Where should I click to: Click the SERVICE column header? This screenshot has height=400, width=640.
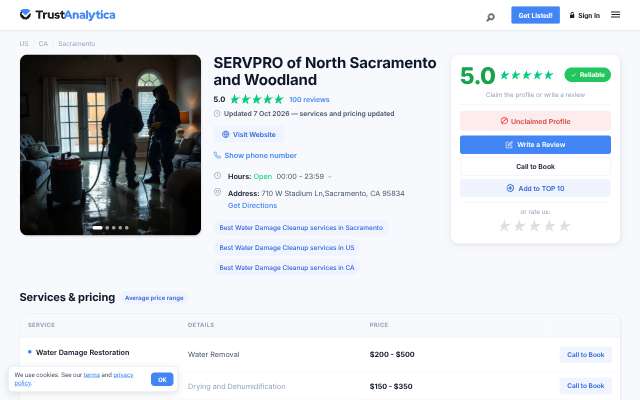pos(41,325)
